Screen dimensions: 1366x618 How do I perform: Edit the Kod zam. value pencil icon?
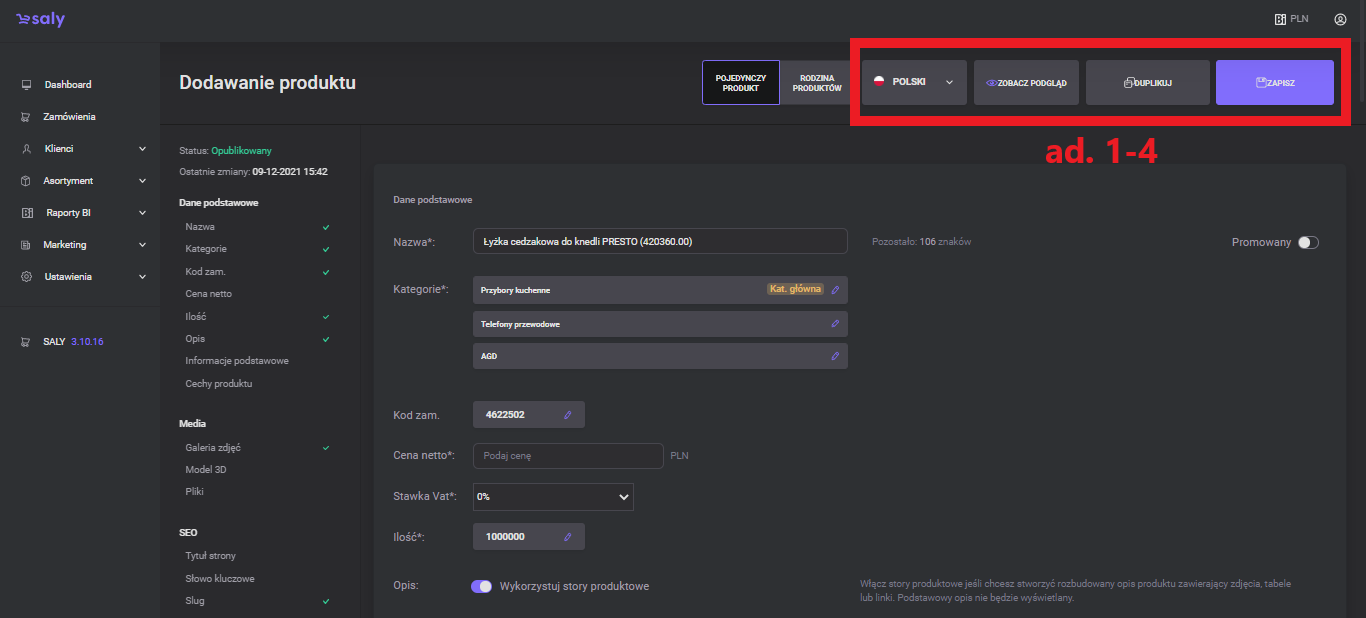(567, 415)
